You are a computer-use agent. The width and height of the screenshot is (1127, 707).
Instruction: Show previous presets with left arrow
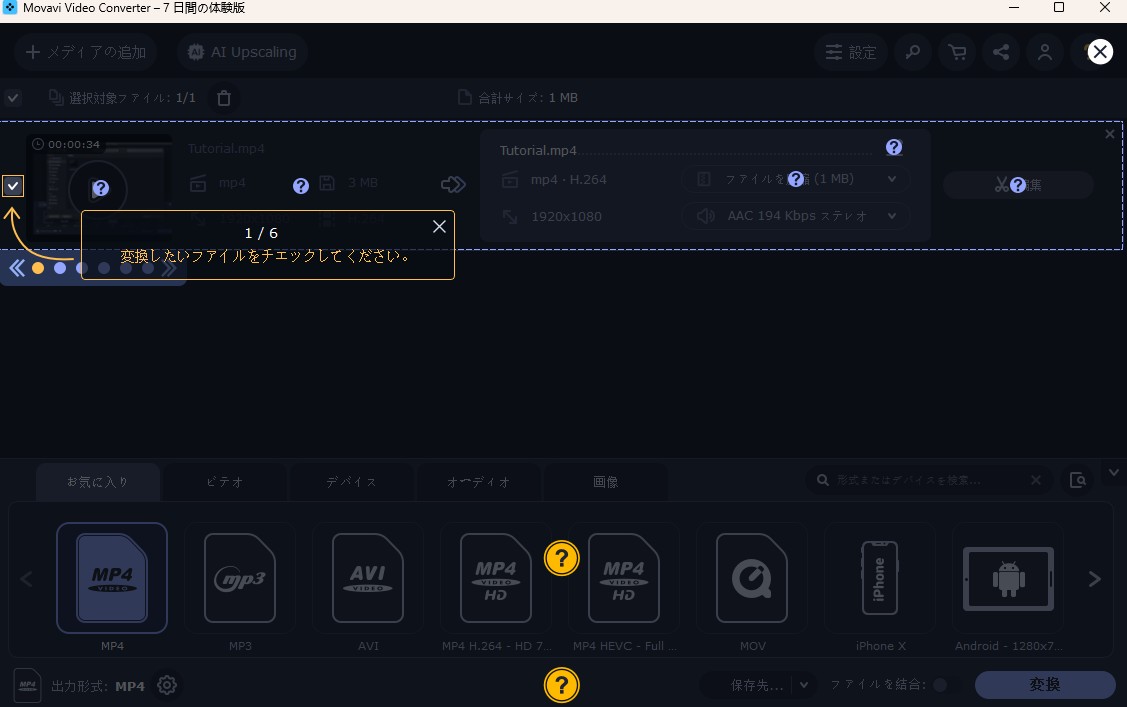coord(27,579)
